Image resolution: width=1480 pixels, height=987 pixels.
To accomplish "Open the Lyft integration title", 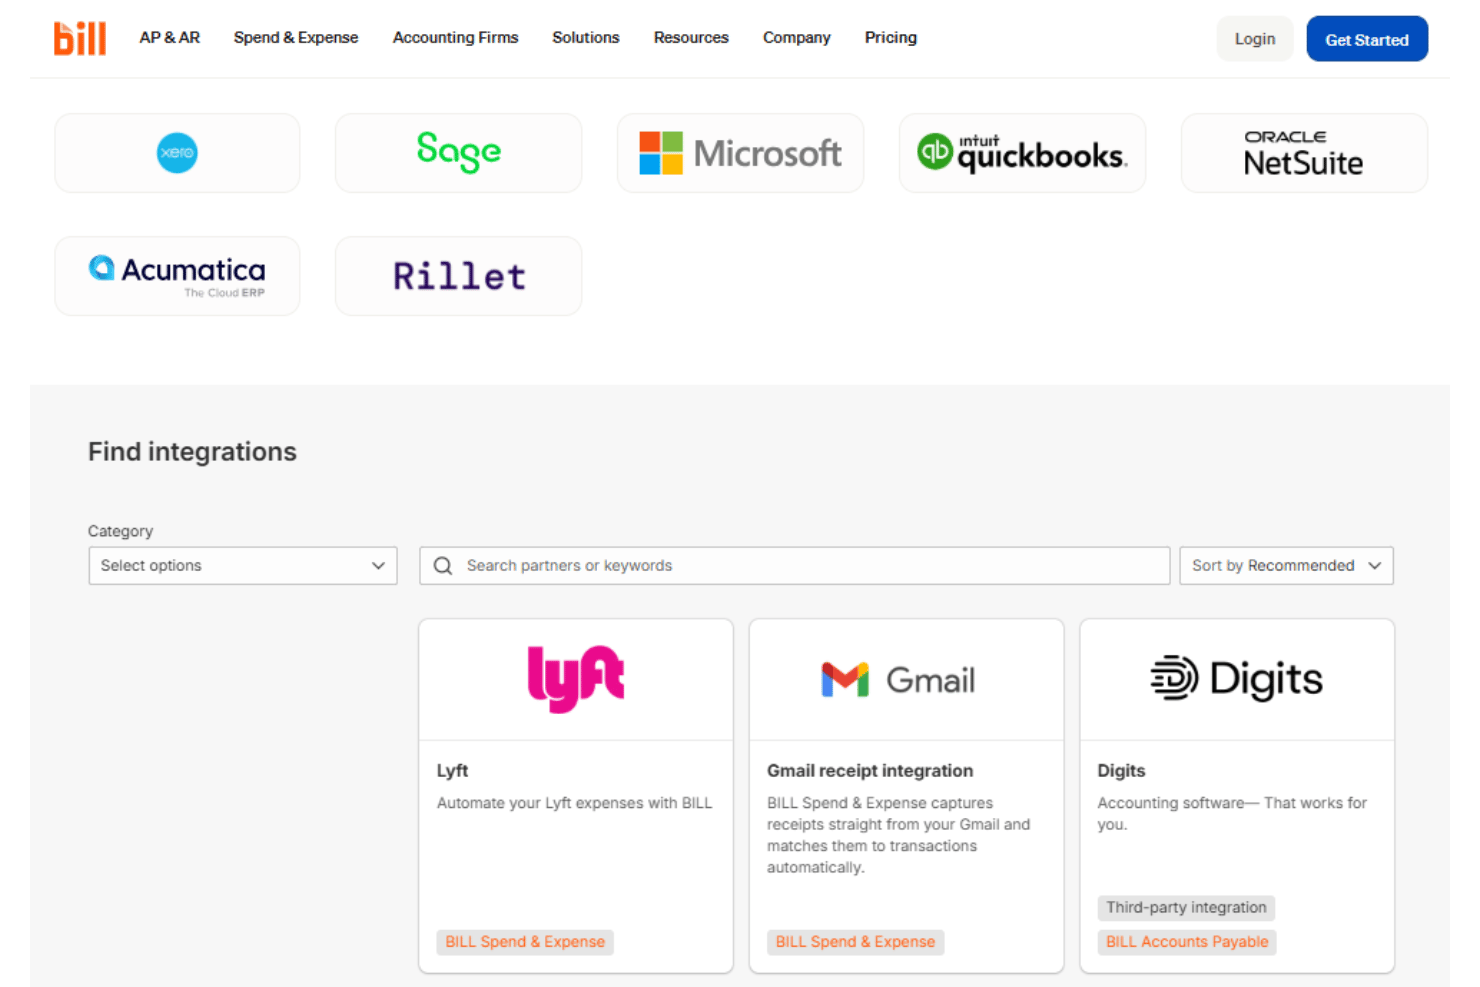I will (x=452, y=771).
